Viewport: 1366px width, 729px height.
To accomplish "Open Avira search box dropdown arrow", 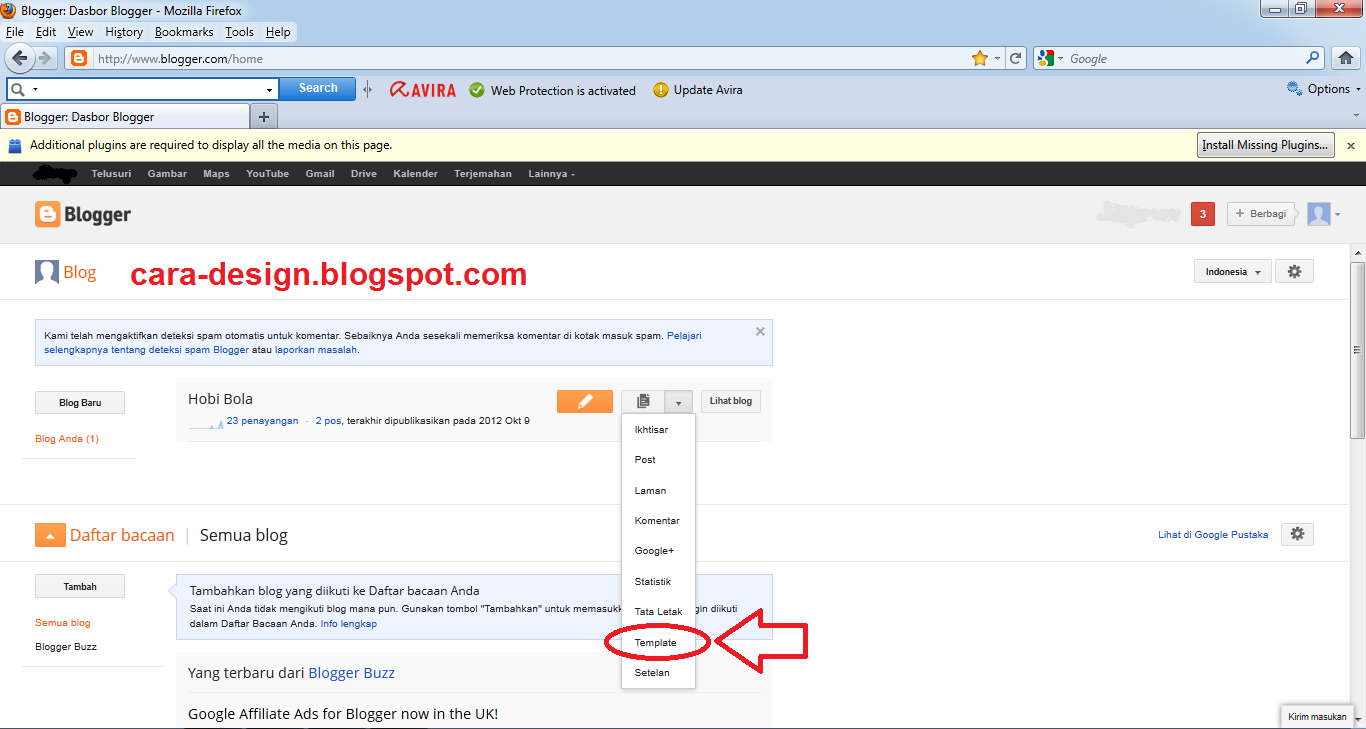I will [x=269, y=89].
